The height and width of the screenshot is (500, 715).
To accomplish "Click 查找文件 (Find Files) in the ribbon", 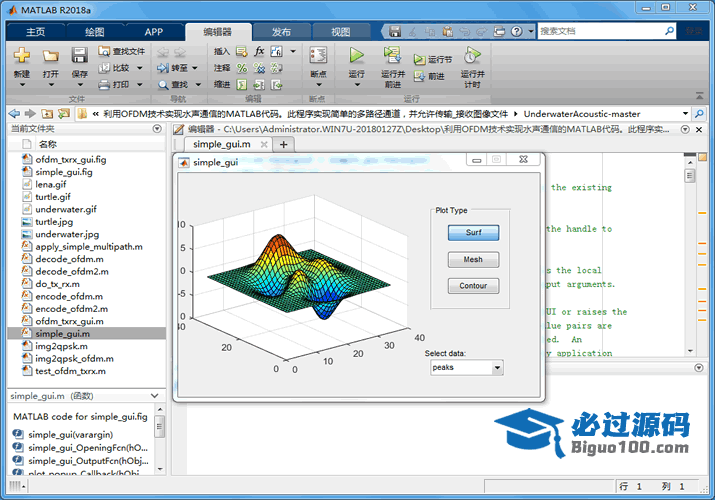I will click(122, 52).
